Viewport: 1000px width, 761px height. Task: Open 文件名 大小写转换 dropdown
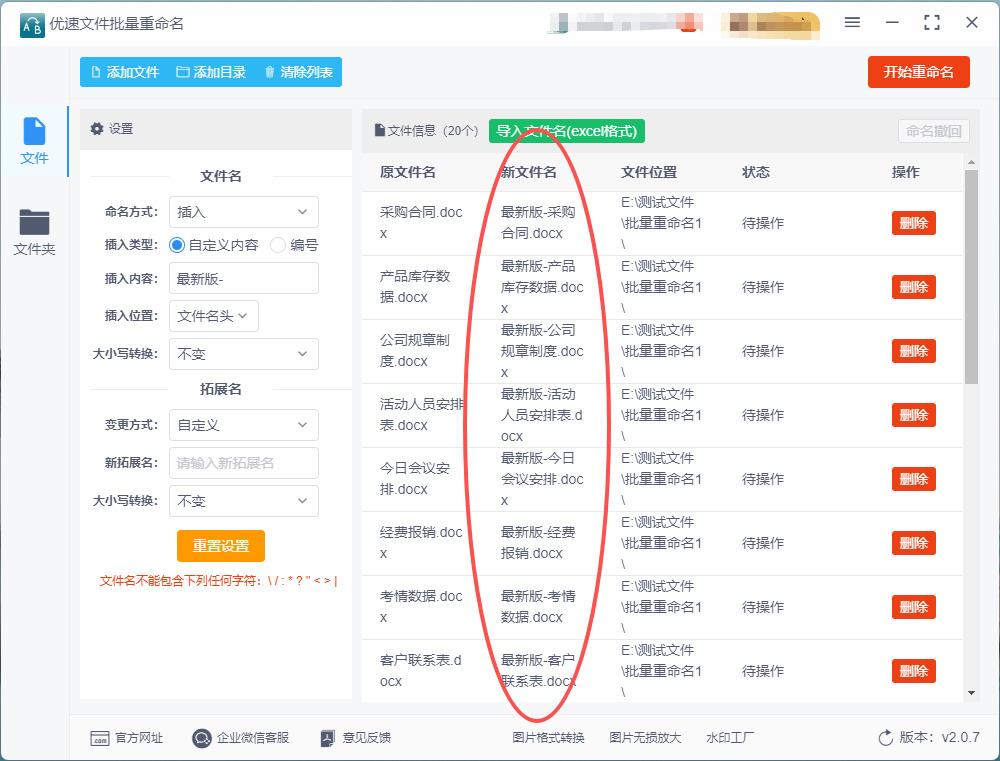[243, 354]
